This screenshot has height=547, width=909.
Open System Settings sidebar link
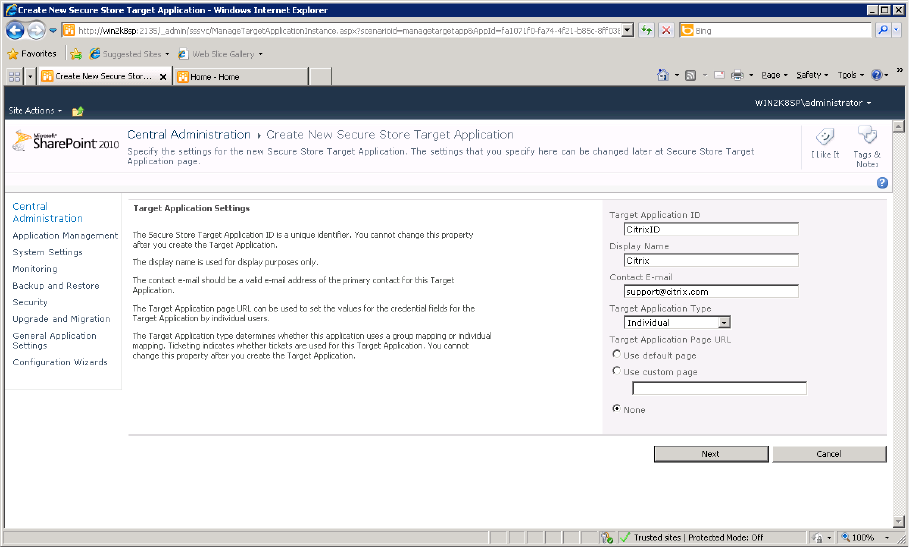coord(48,253)
